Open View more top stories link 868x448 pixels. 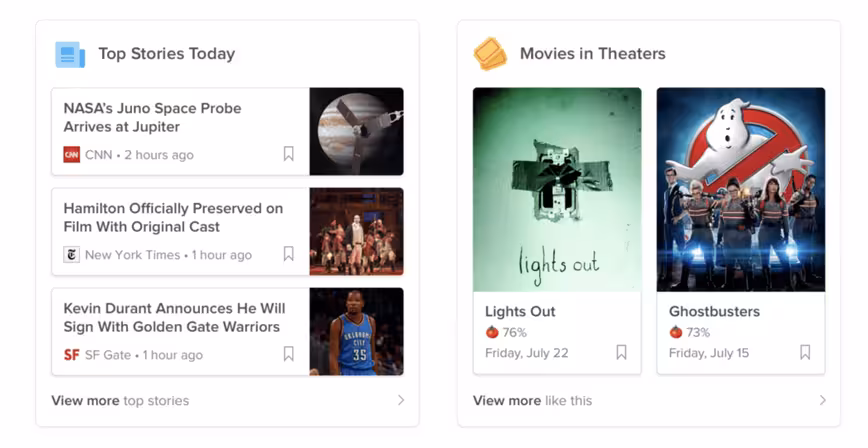(x=120, y=400)
